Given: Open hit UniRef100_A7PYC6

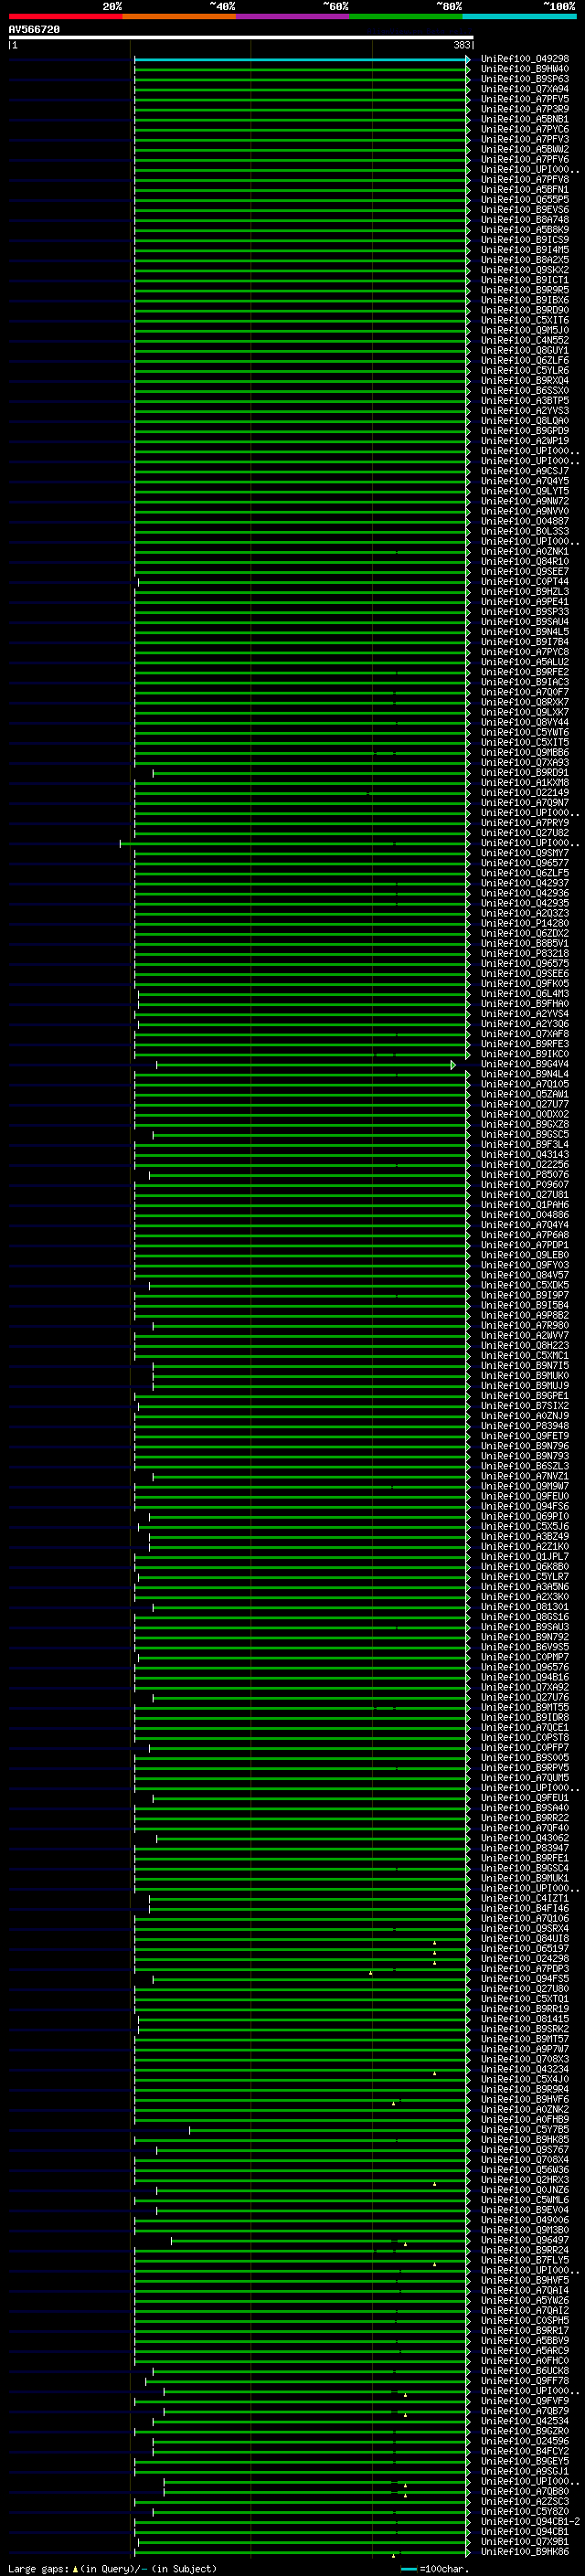Looking at the screenshot, I should tap(525, 129).
